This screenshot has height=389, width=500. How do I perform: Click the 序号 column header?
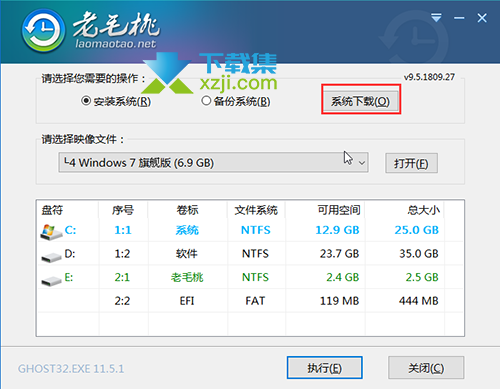click(123, 210)
